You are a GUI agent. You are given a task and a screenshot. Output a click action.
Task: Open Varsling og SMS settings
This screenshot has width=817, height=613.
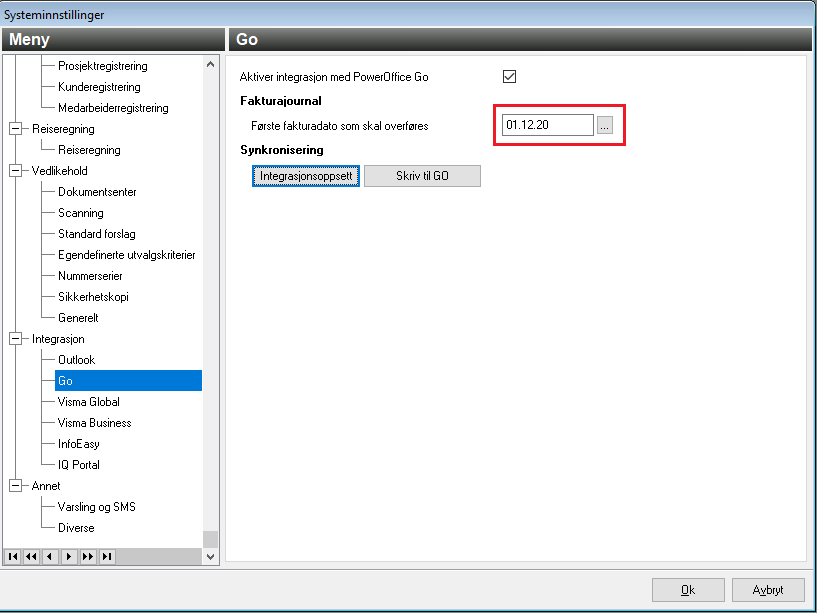96,507
